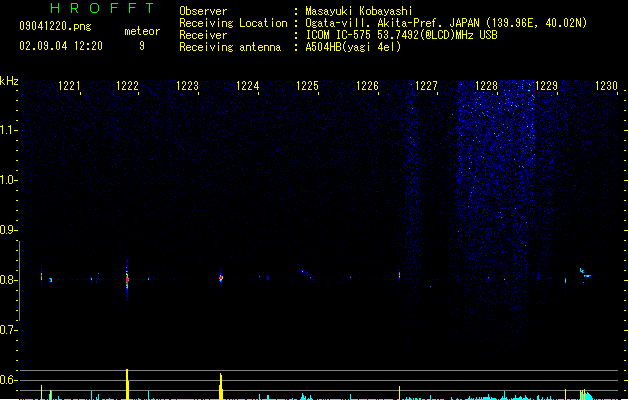Viewport: 629px width, 400px height.
Task: Click the HROFFT title text
Action: (103, 8)
